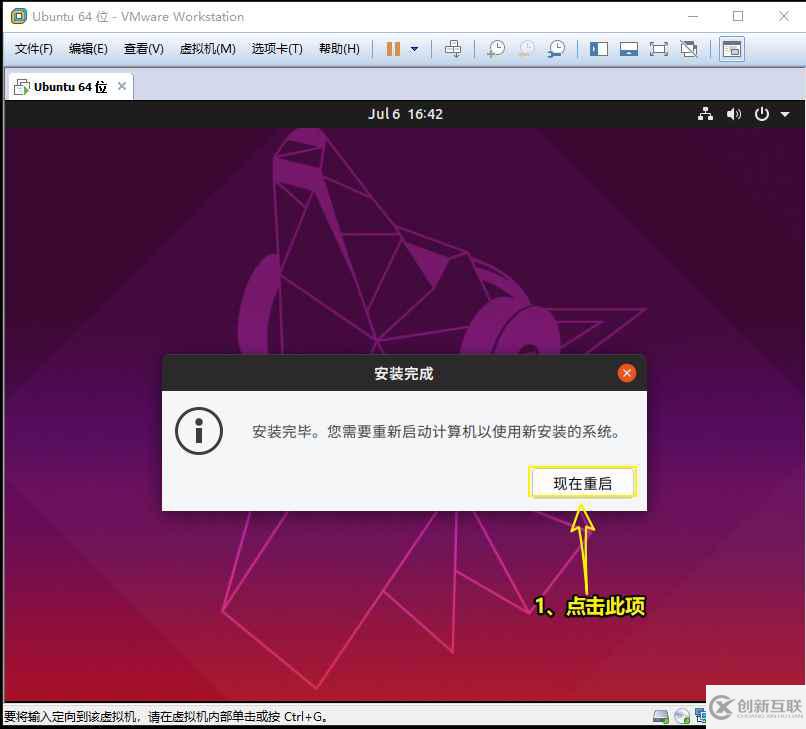Take a snapshot of the VM
Image resolution: width=806 pixels, height=729 pixels.
pos(496,49)
